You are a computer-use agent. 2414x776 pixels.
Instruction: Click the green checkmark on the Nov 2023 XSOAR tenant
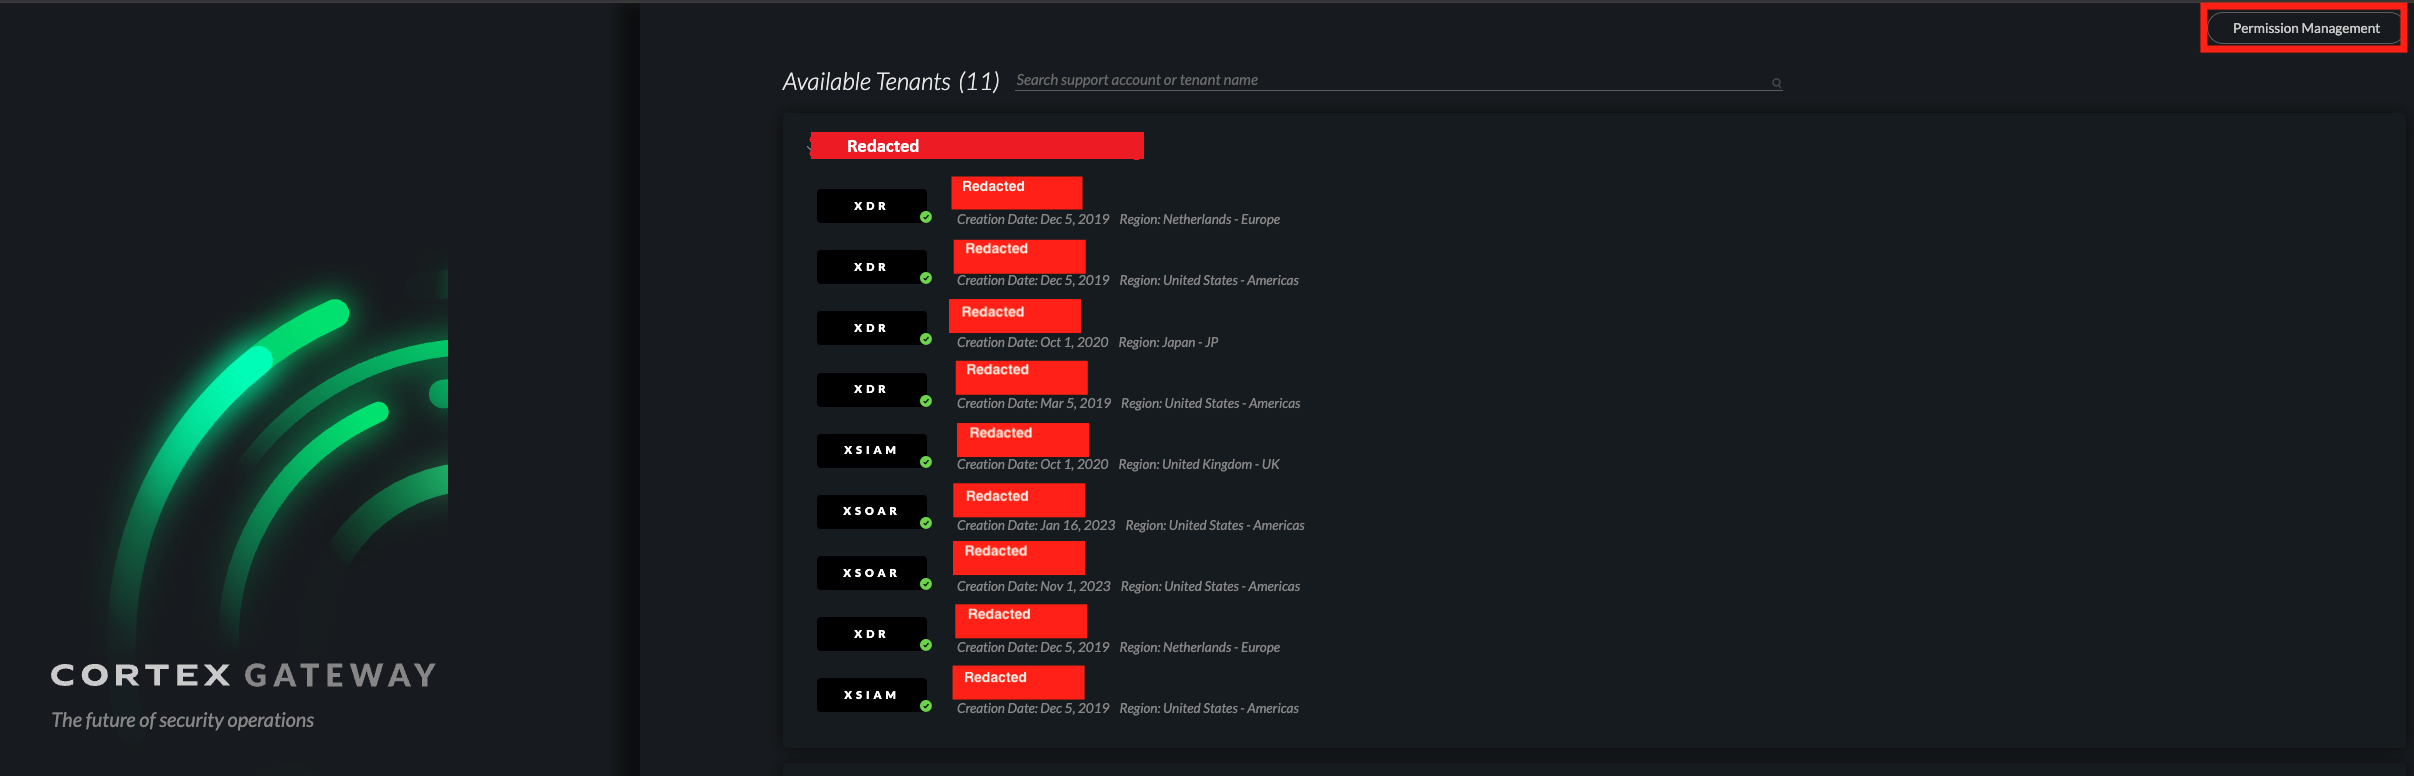point(927,585)
